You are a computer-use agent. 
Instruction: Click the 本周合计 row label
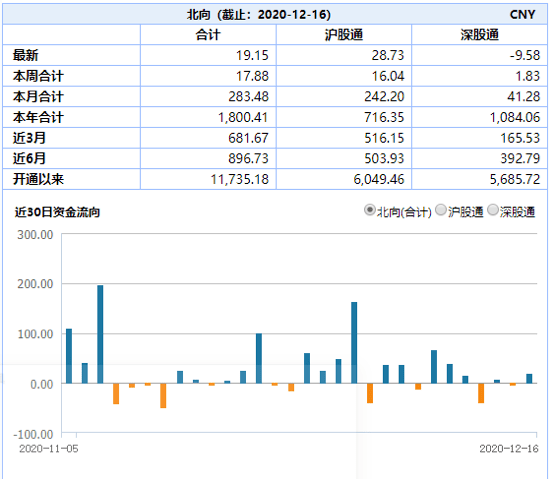[x=38, y=76]
